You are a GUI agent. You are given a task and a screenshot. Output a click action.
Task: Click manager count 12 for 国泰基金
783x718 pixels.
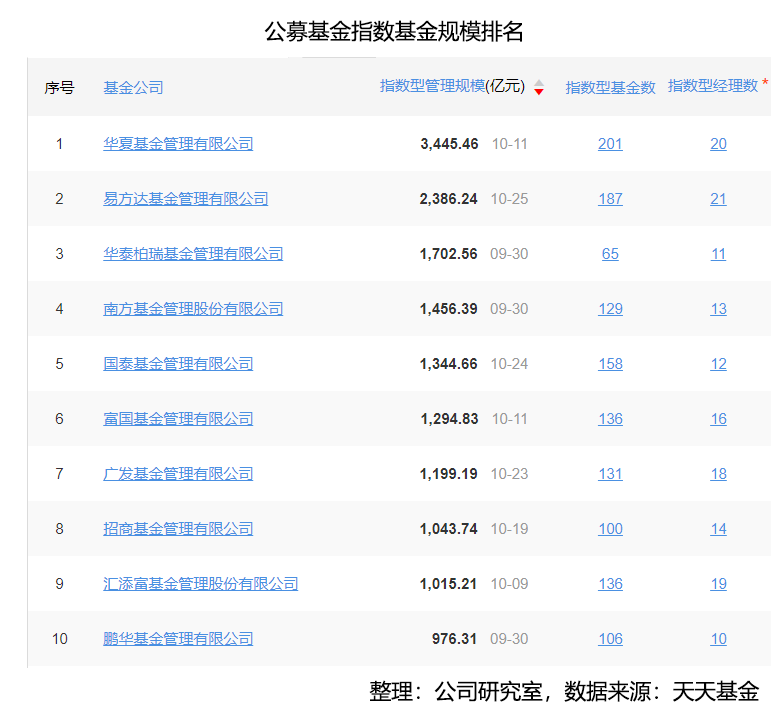click(x=718, y=363)
